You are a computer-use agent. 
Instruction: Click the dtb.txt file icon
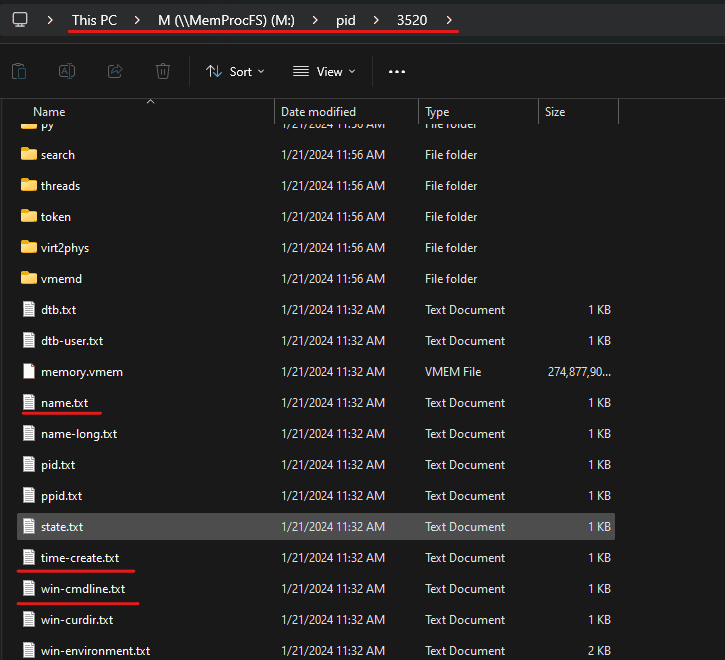tap(29, 309)
